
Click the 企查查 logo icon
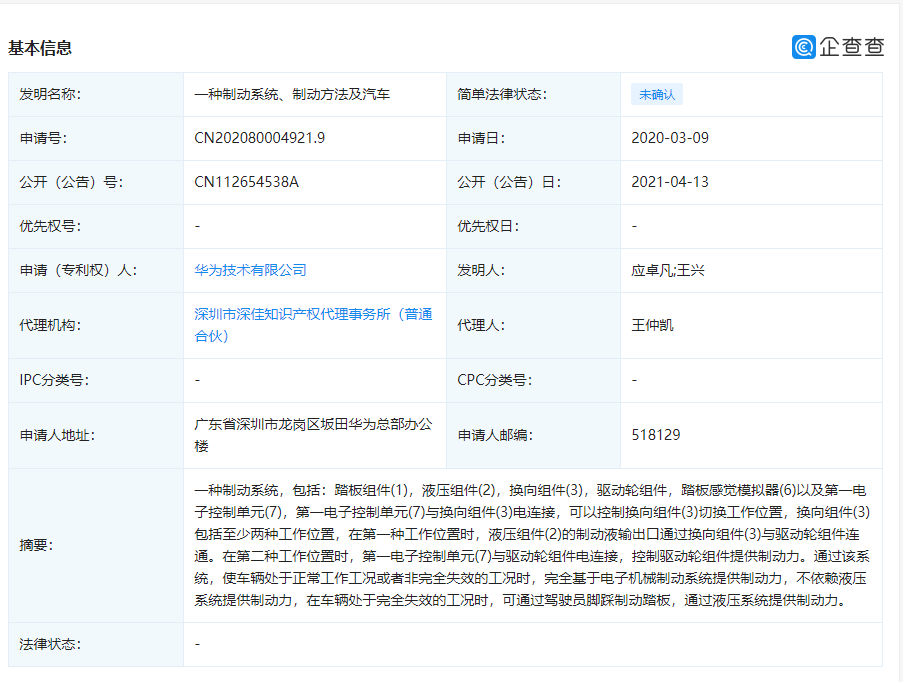pos(804,47)
